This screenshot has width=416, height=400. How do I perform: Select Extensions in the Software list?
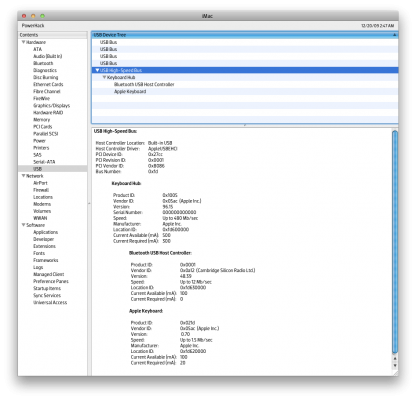(44, 246)
